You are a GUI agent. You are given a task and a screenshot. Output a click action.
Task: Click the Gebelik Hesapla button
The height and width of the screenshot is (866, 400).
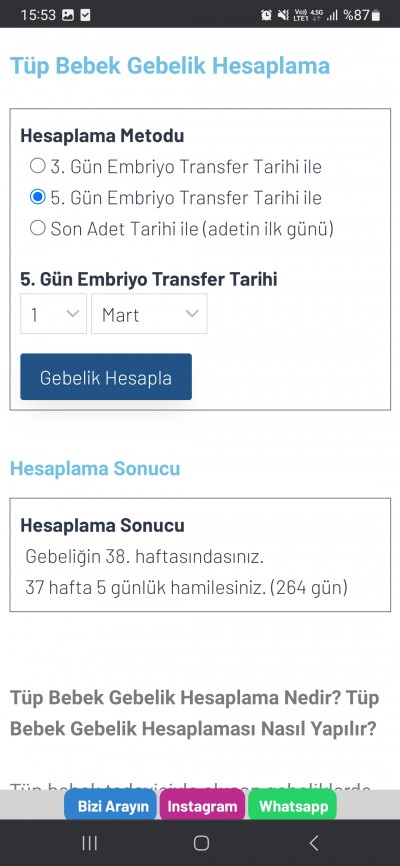tap(106, 377)
